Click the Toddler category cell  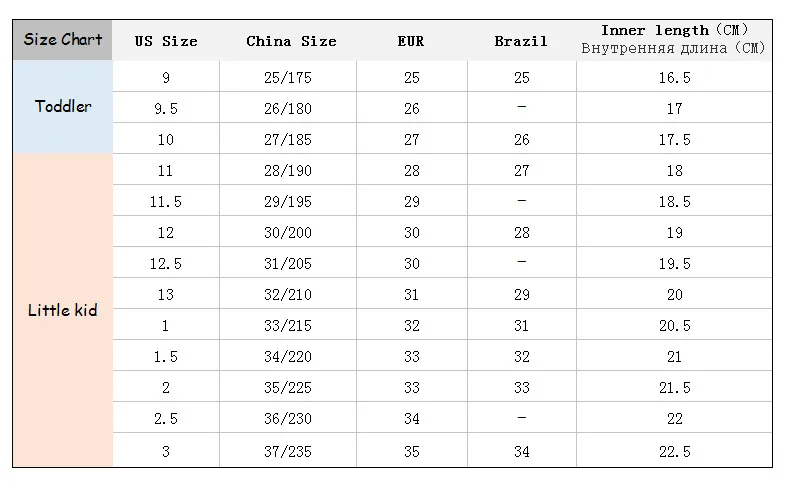tap(62, 107)
